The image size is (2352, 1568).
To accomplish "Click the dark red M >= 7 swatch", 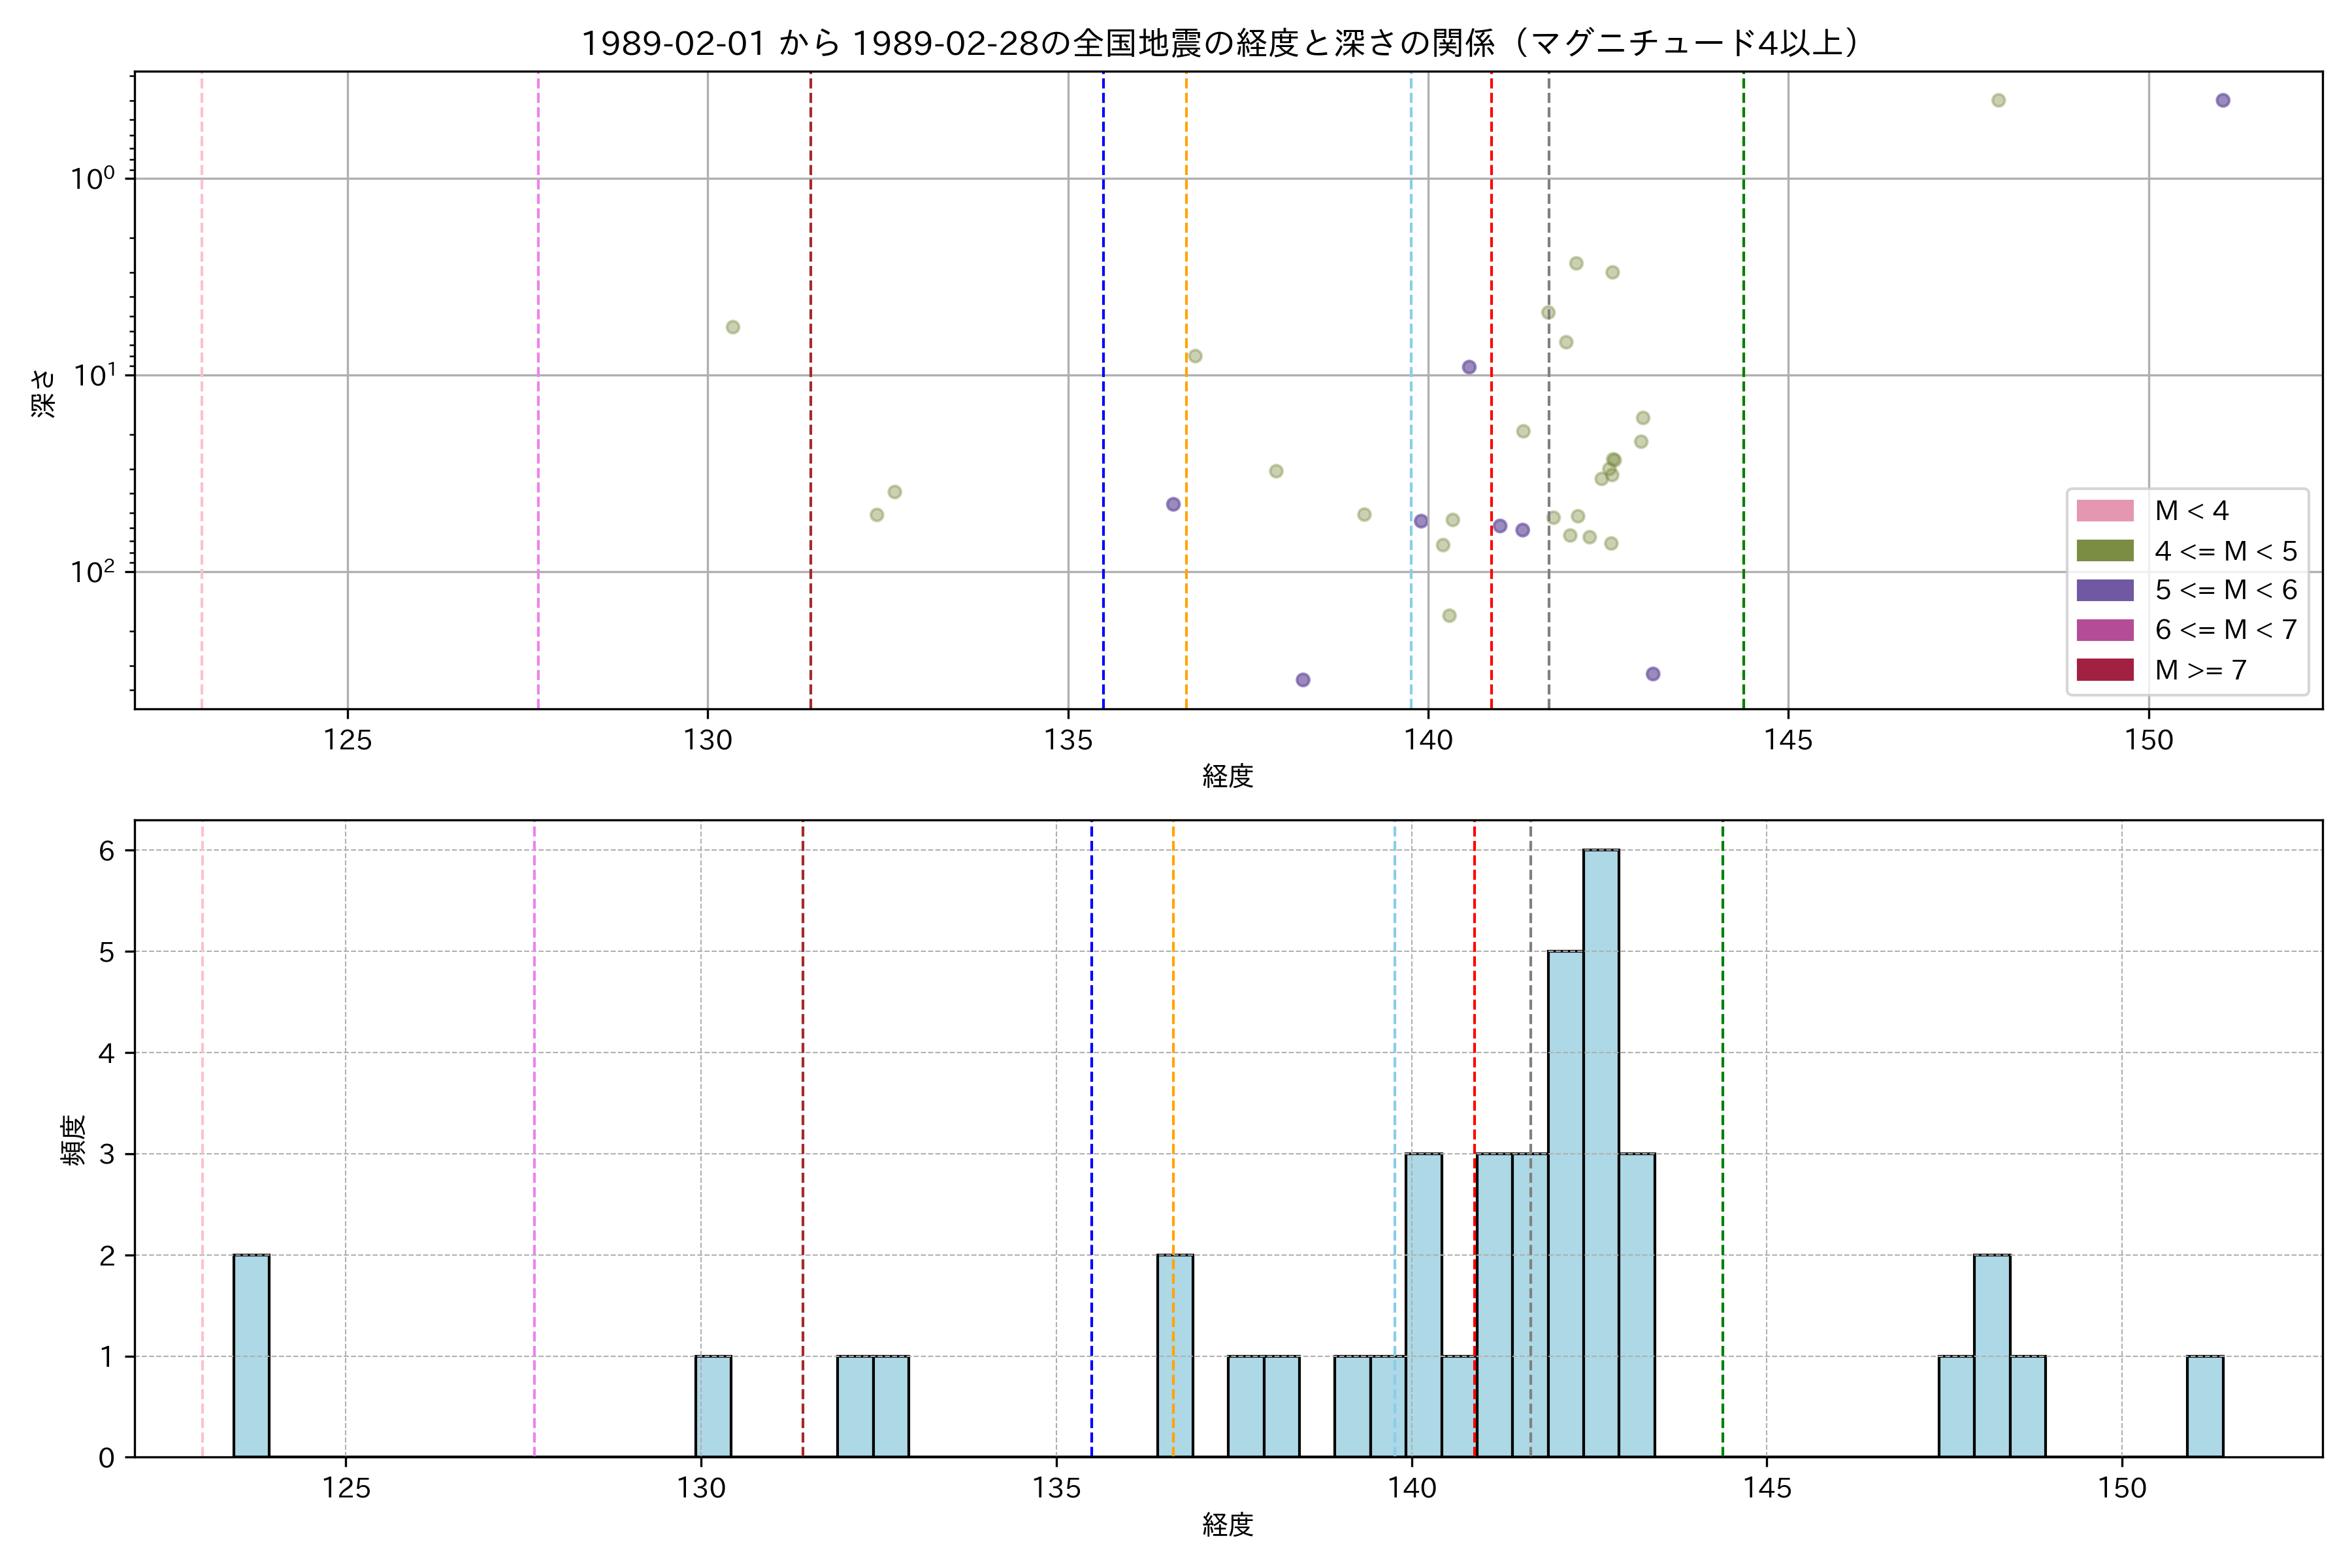I will point(2105,670).
